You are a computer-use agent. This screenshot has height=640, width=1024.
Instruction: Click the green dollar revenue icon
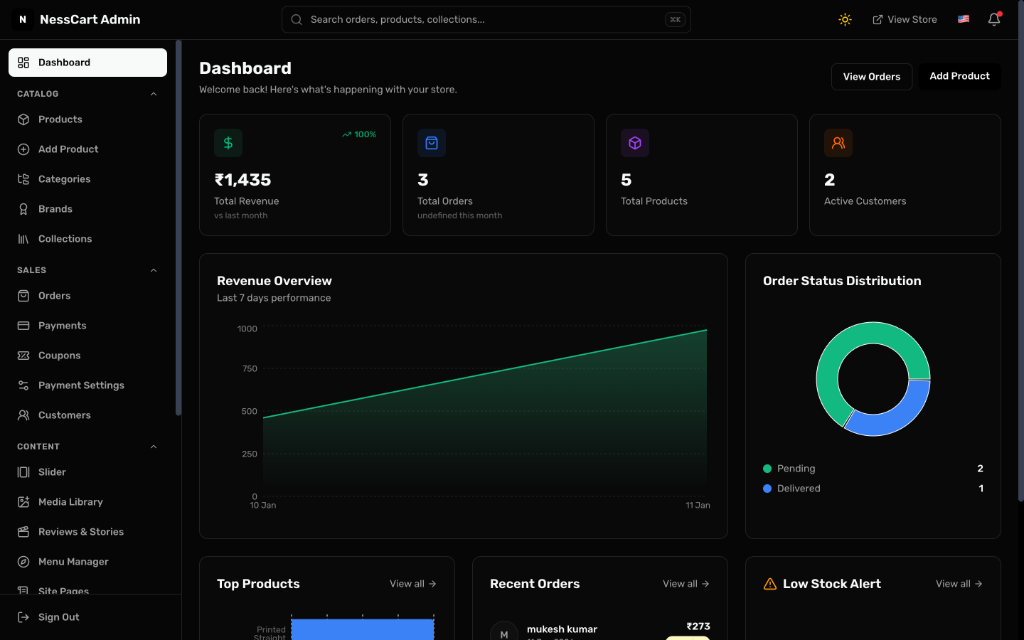228,143
